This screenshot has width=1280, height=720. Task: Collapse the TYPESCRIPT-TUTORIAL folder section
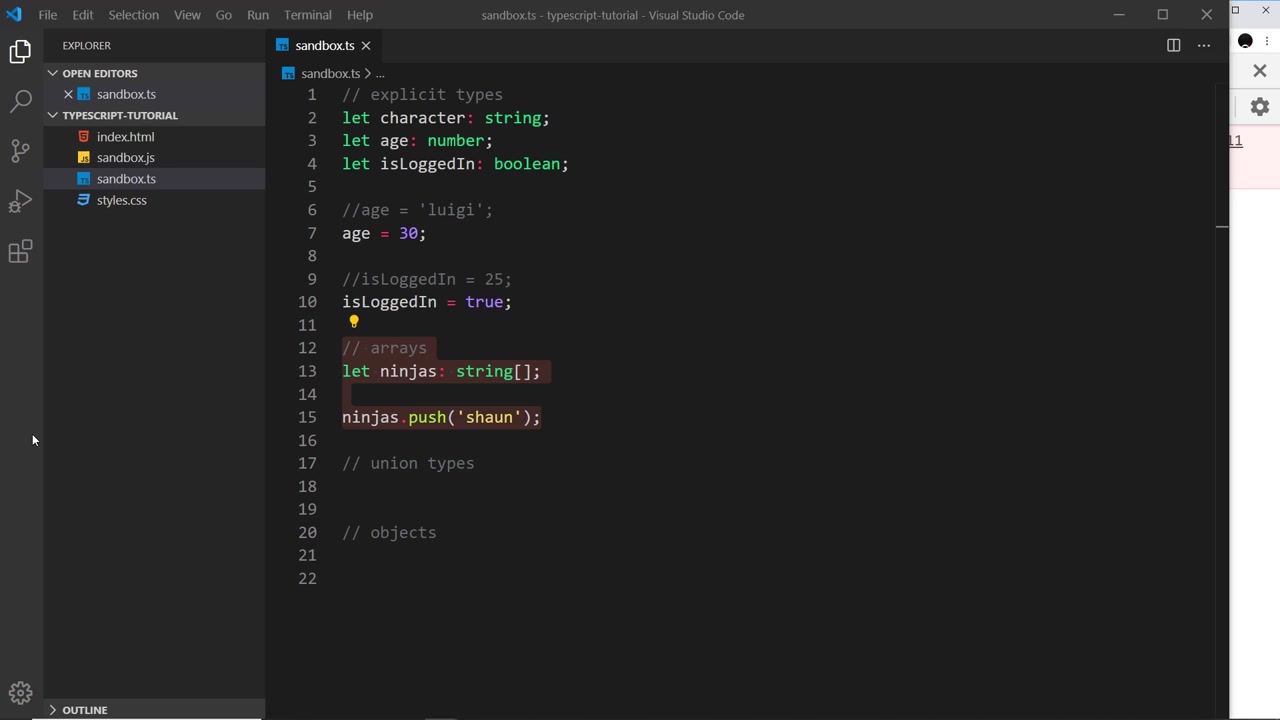tap(155, 115)
